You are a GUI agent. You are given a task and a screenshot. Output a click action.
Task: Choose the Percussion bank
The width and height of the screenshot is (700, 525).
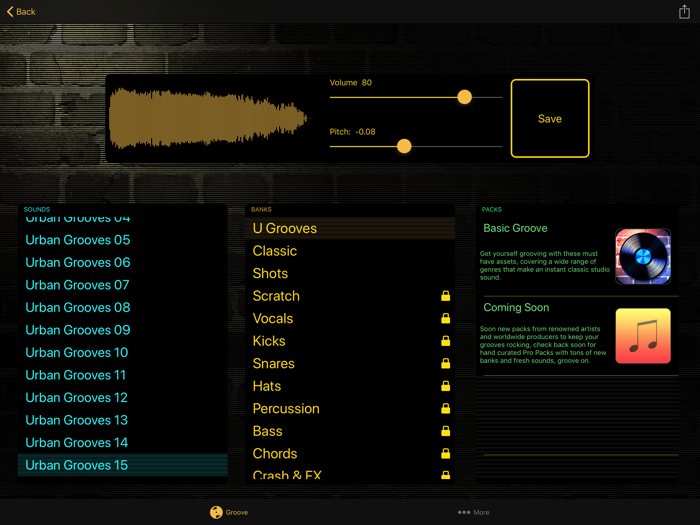pyautogui.click(x=350, y=408)
